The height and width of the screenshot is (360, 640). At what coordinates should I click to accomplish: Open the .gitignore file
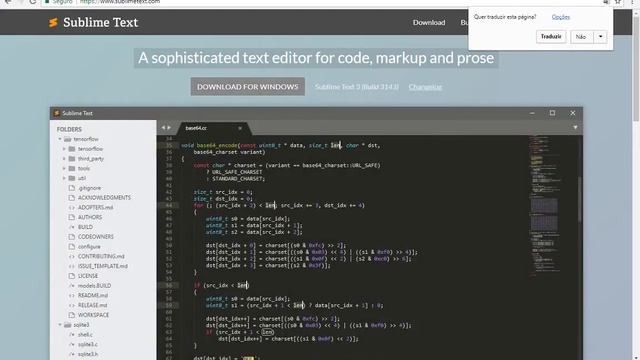(89, 188)
